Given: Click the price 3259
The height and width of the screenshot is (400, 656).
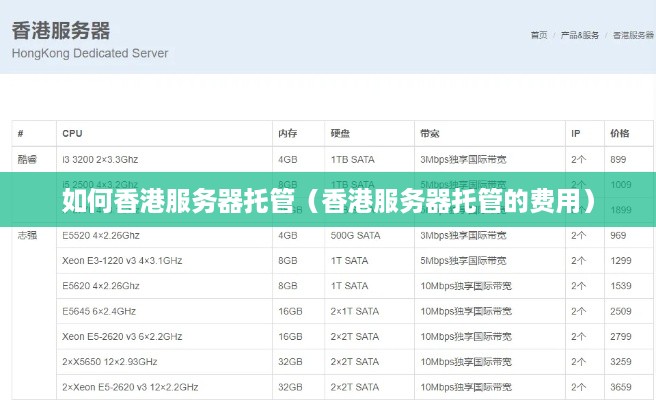Looking at the screenshot, I should point(620,362).
